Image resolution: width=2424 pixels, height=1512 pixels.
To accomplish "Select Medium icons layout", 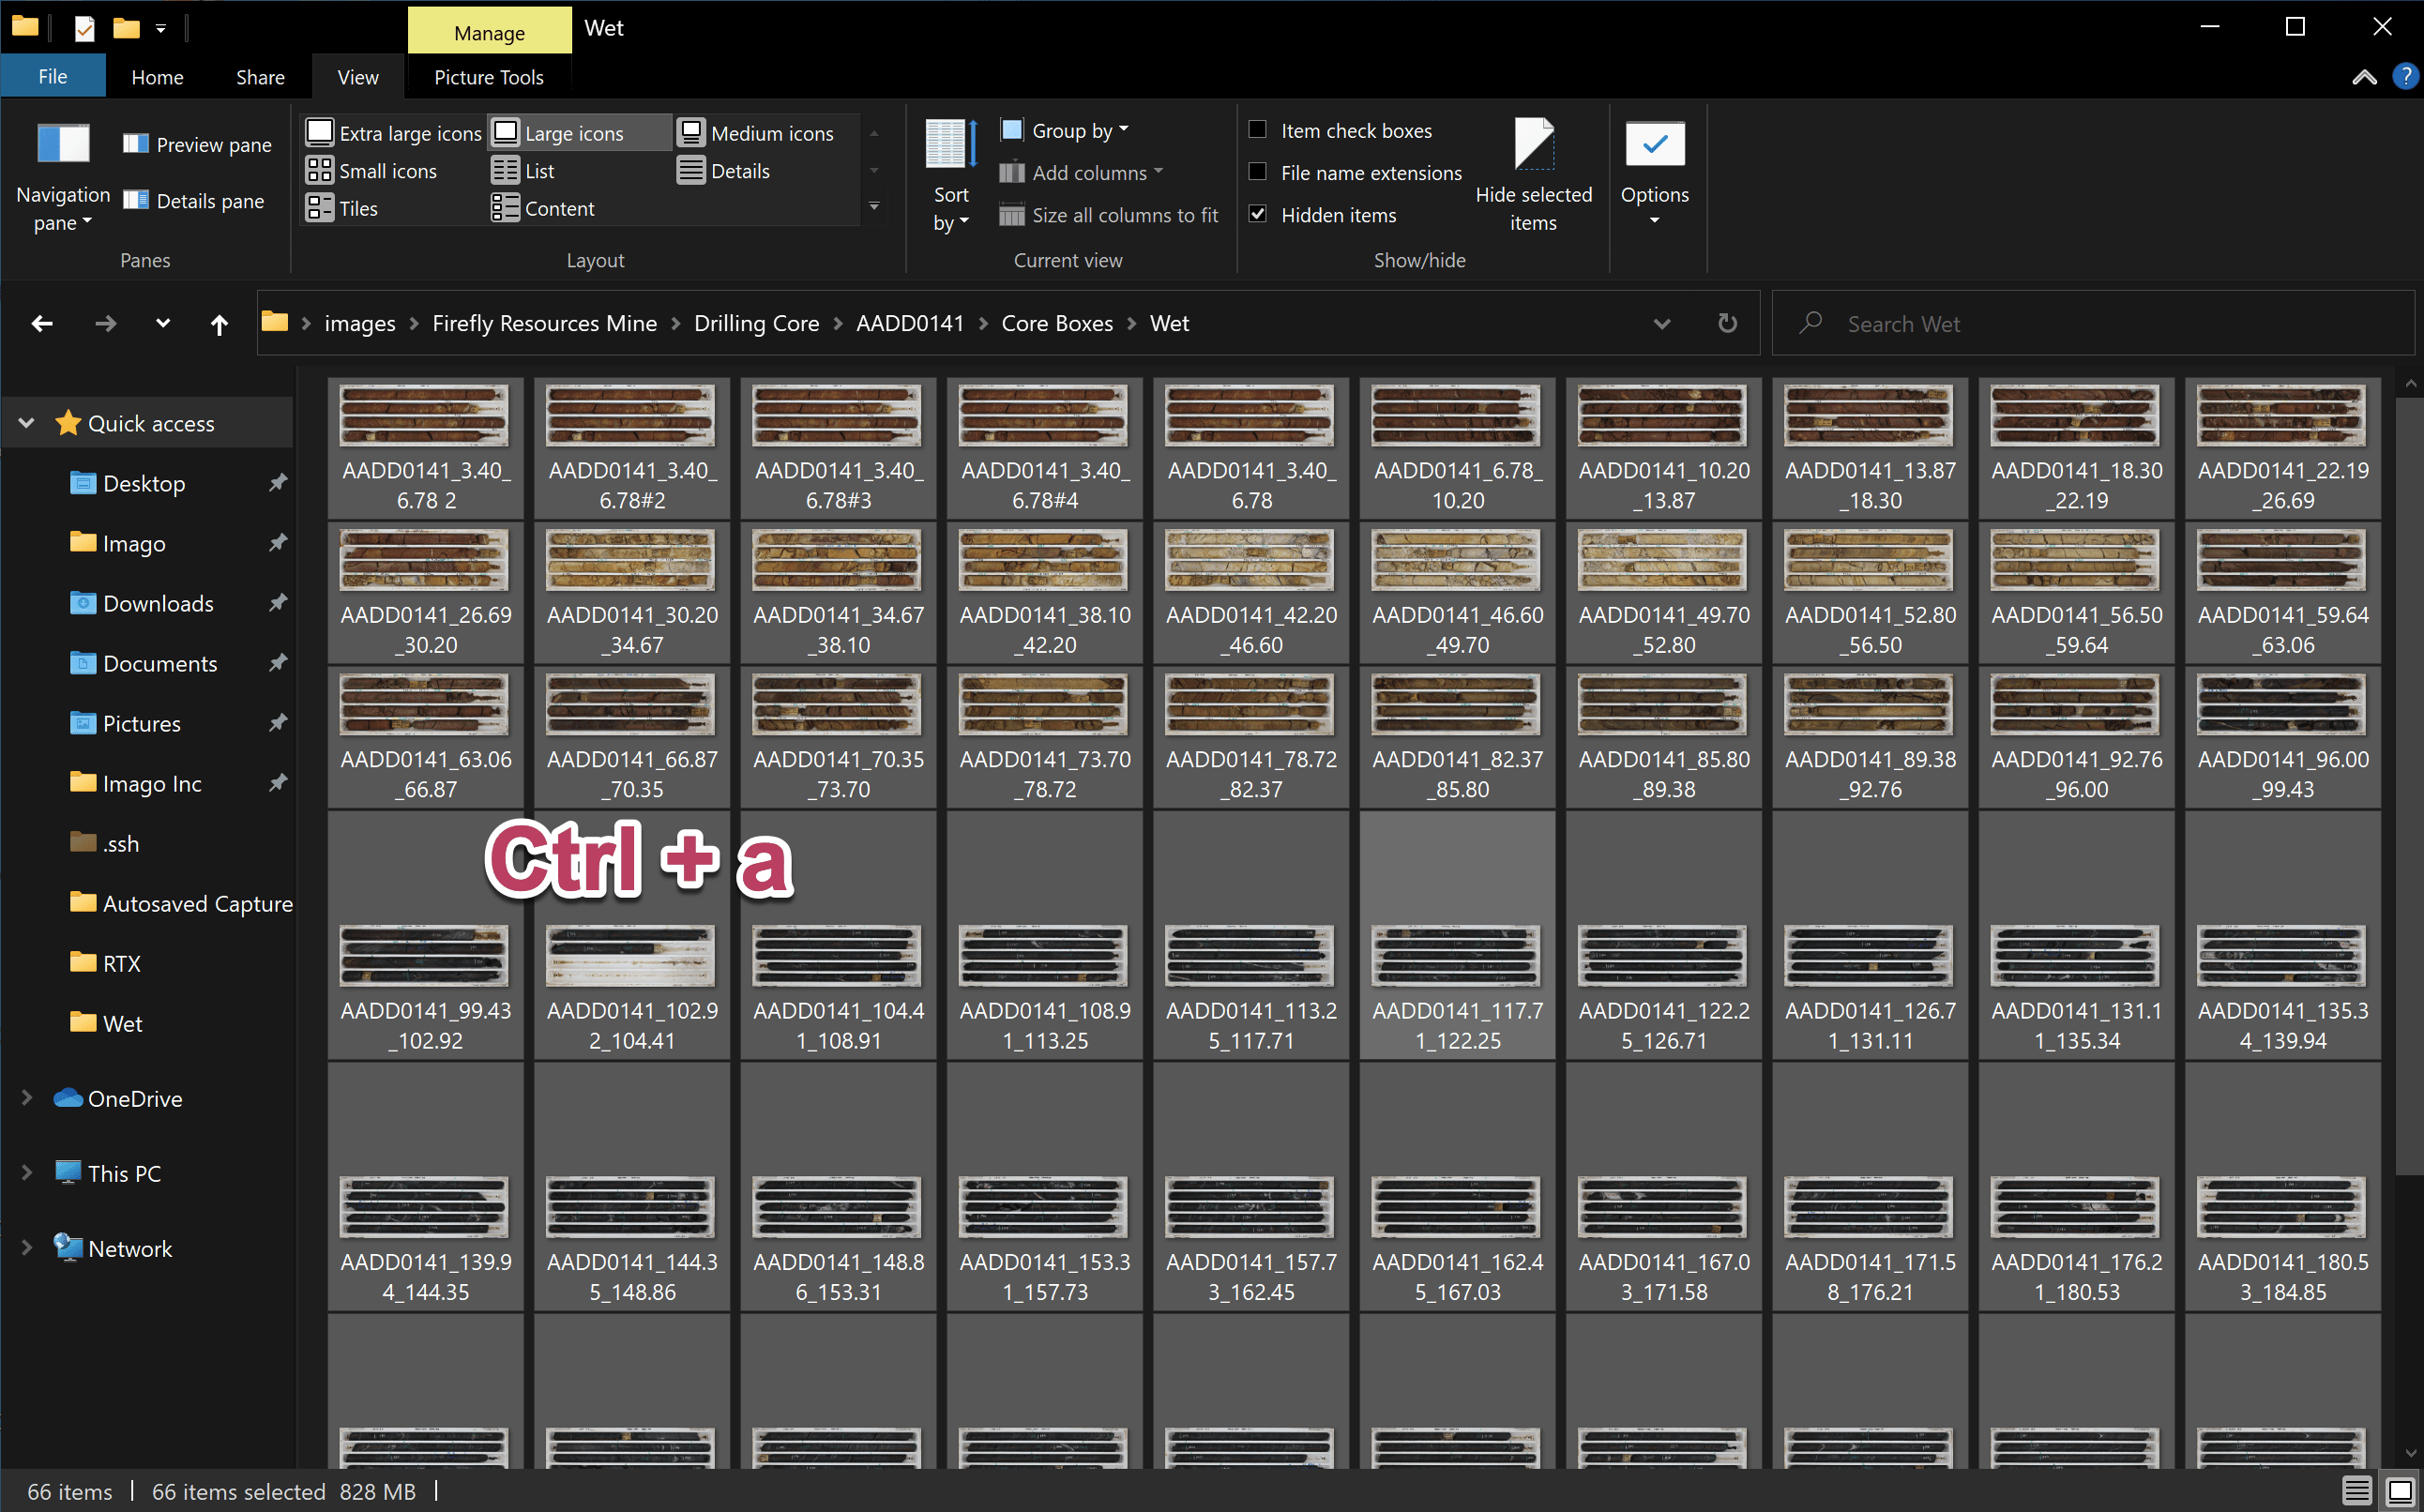I will (756, 133).
